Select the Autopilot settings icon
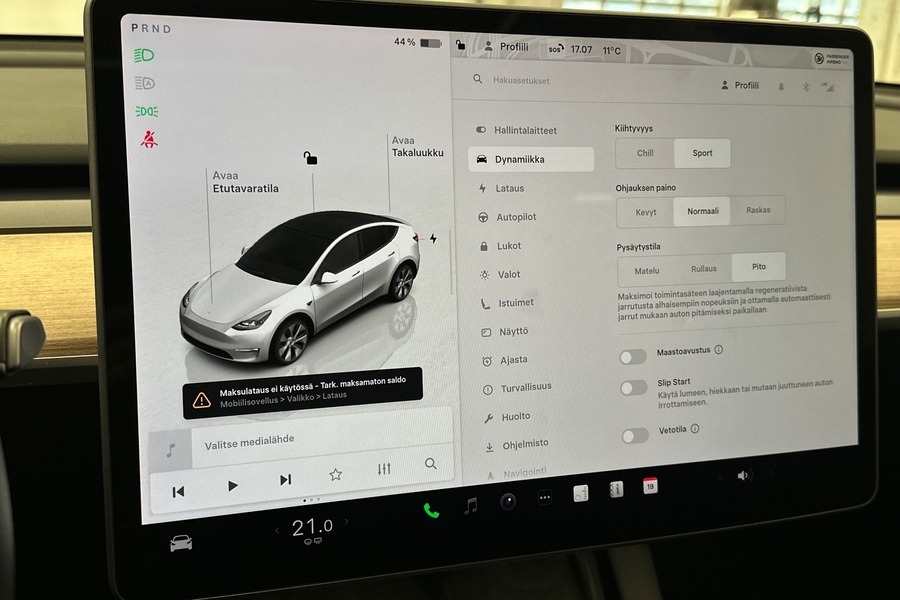900x600 pixels. click(484, 216)
